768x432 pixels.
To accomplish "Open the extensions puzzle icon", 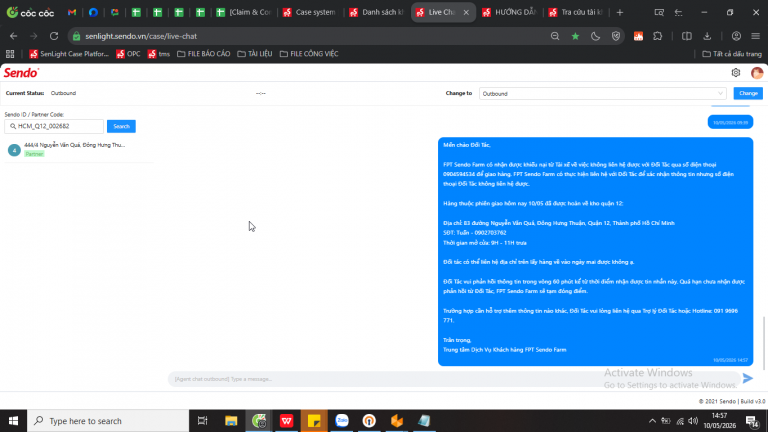I will [x=658, y=36].
